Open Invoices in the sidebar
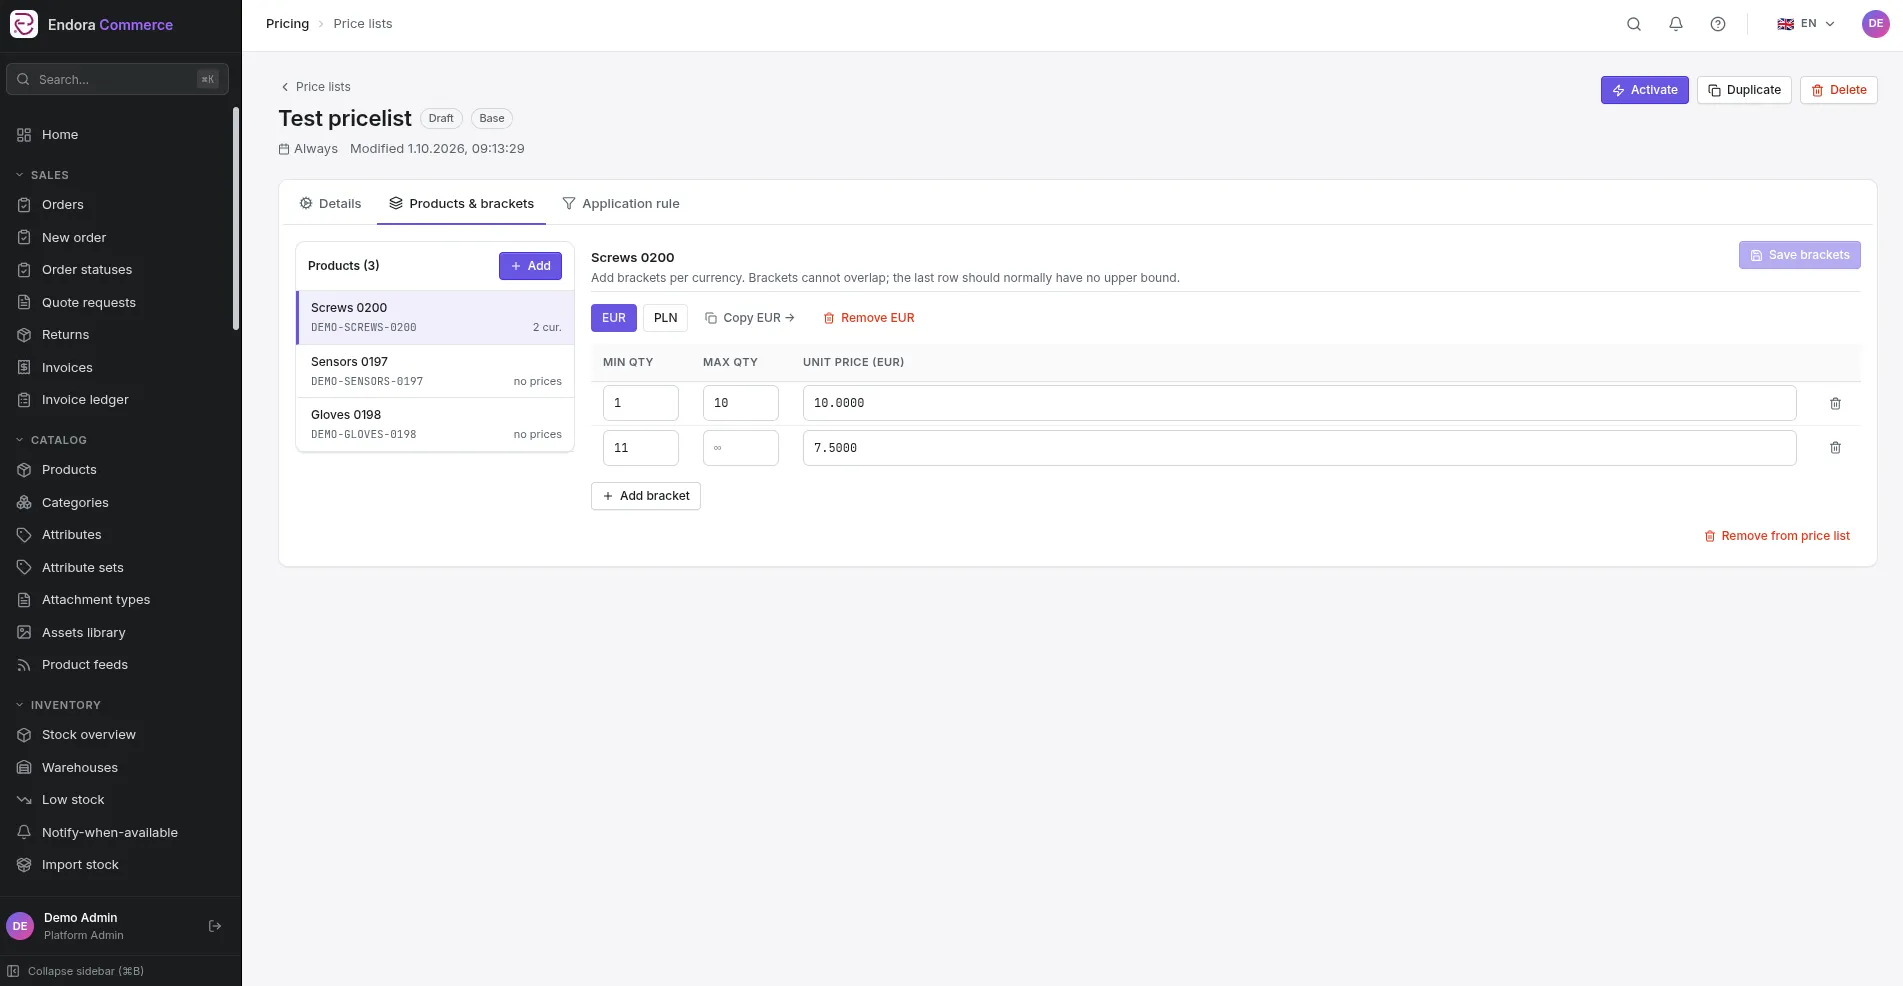The image size is (1903, 986). point(67,368)
